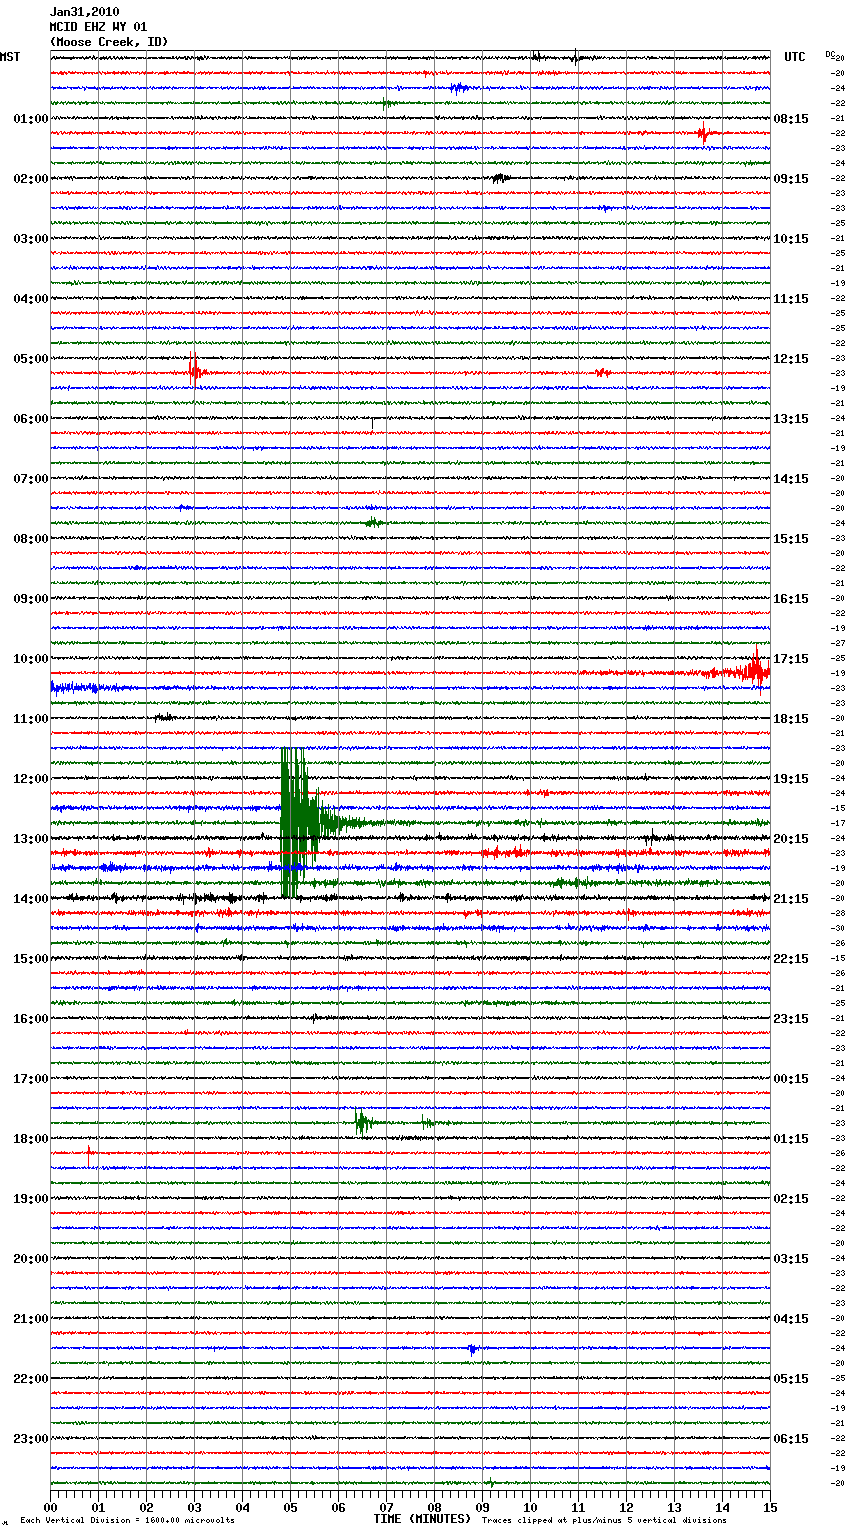Click the 12 minute tick label

tap(626, 1506)
